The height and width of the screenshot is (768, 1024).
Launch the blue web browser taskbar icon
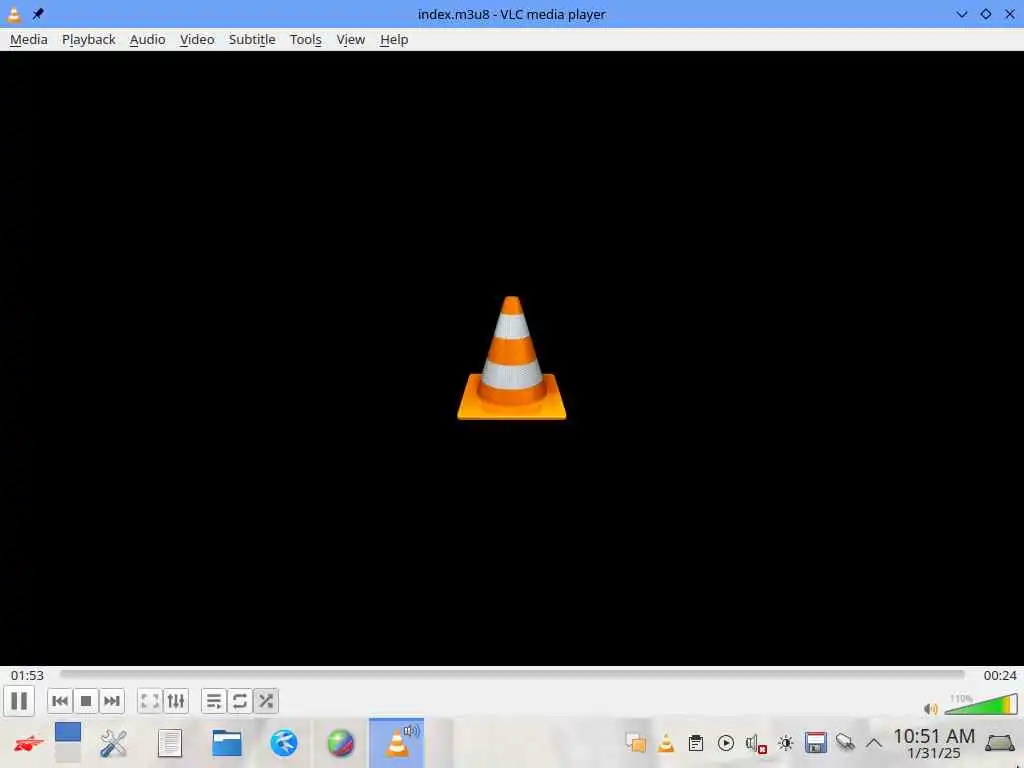(x=283, y=743)
